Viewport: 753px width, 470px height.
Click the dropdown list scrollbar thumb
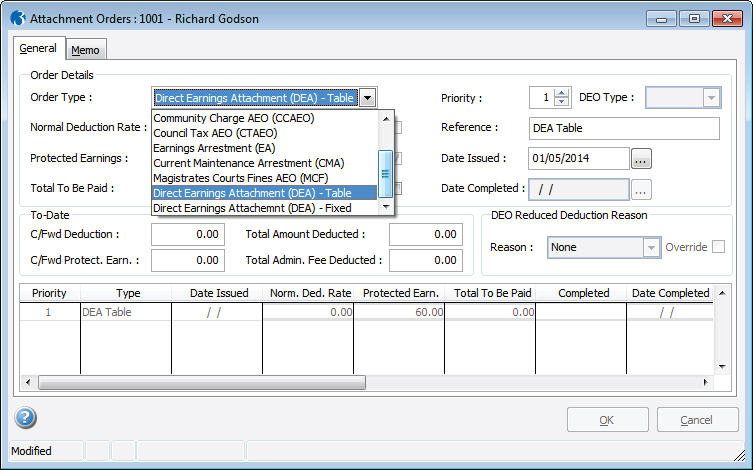pyautogui.click(x=386, y=174)
